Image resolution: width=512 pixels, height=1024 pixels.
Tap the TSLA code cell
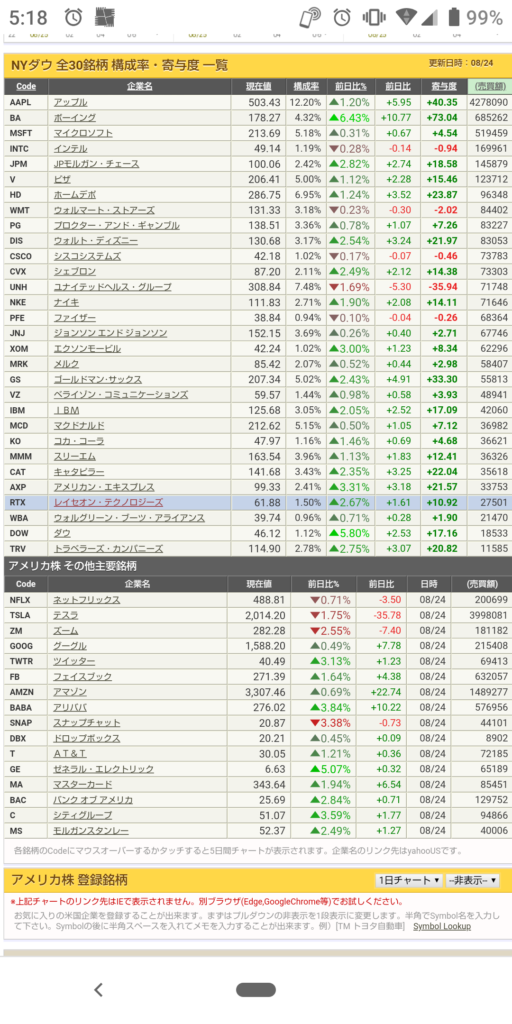(21, 615)
